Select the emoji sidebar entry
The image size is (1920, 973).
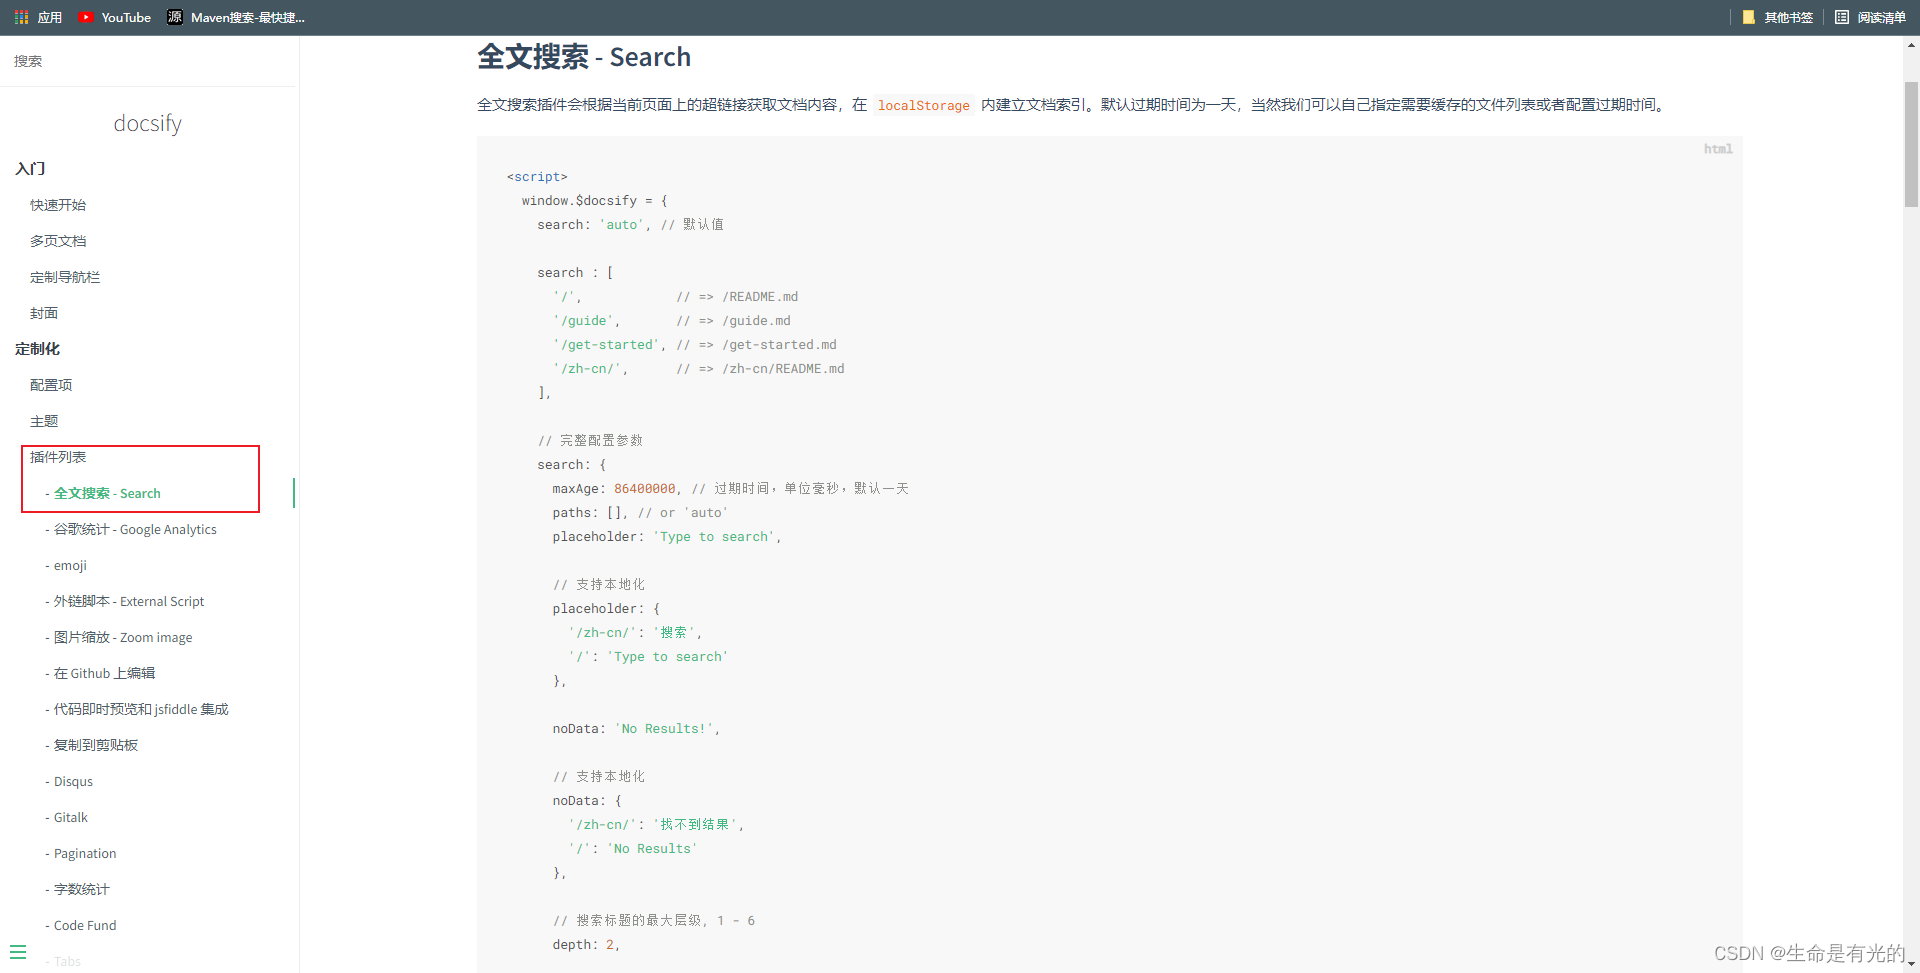click(x=70, y=565)
